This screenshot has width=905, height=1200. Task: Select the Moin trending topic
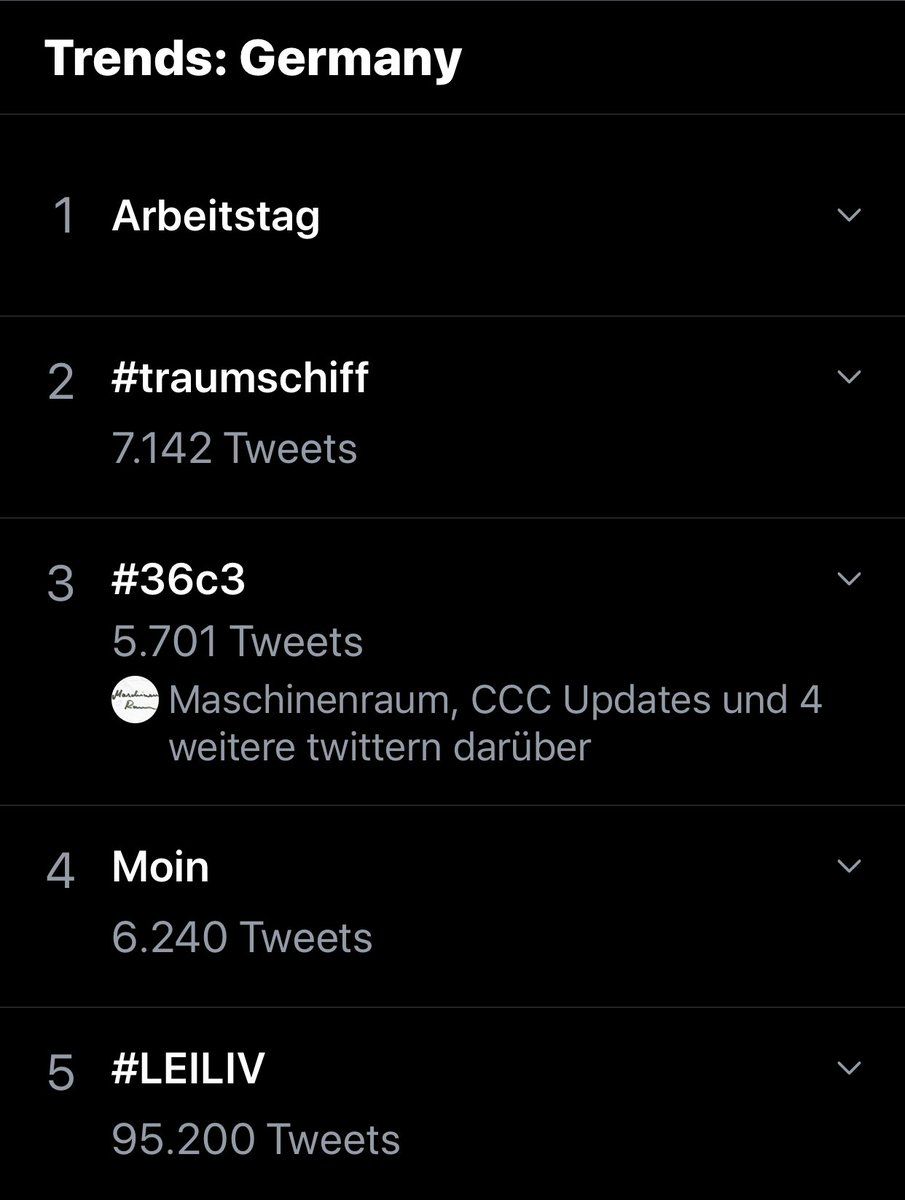pos(160,867)
